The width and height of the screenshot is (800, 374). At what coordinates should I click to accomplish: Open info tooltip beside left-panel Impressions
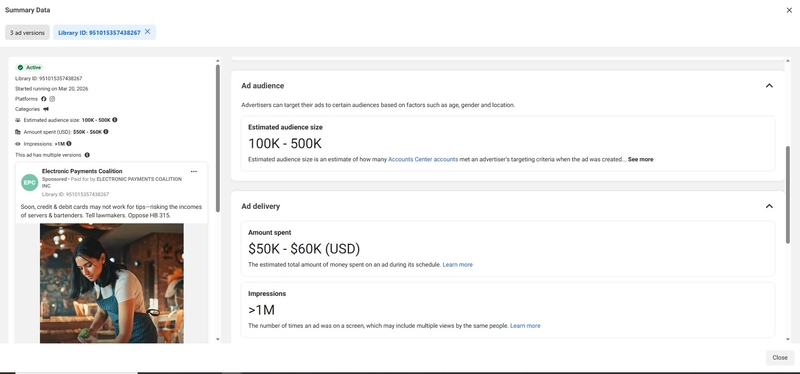coord(68,144)
